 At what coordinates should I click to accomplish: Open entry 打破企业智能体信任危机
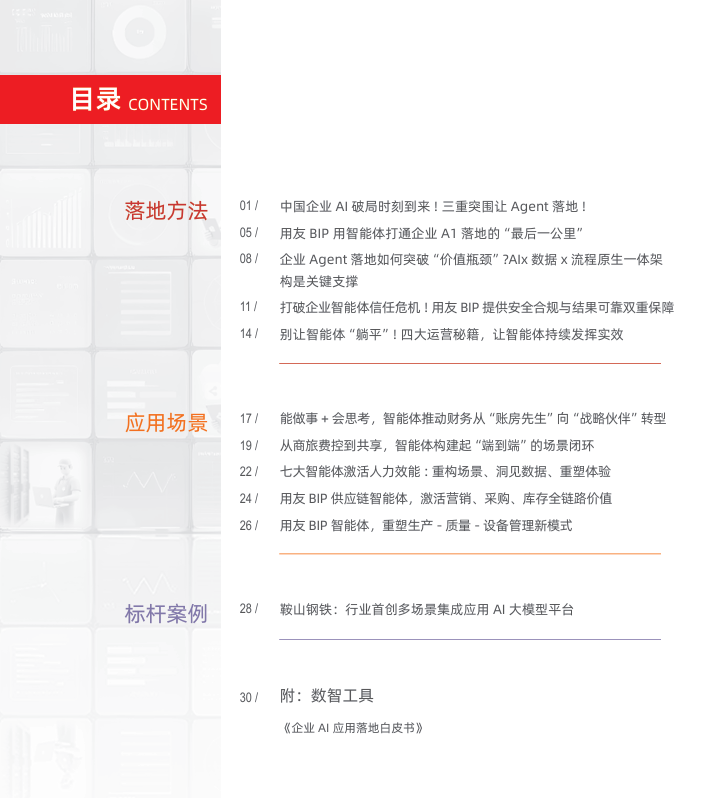tap(476, 307)
